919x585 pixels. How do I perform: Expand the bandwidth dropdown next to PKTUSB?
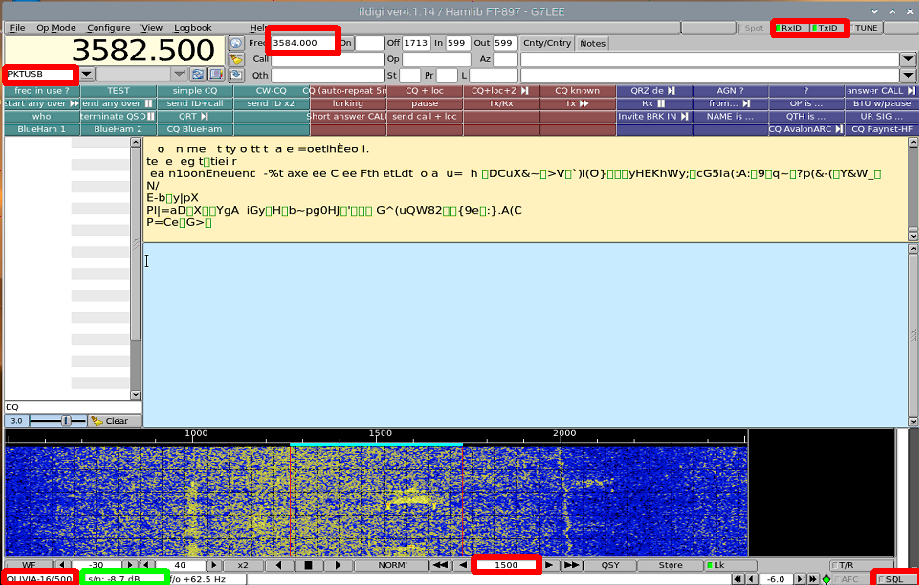tap(179, 74)
